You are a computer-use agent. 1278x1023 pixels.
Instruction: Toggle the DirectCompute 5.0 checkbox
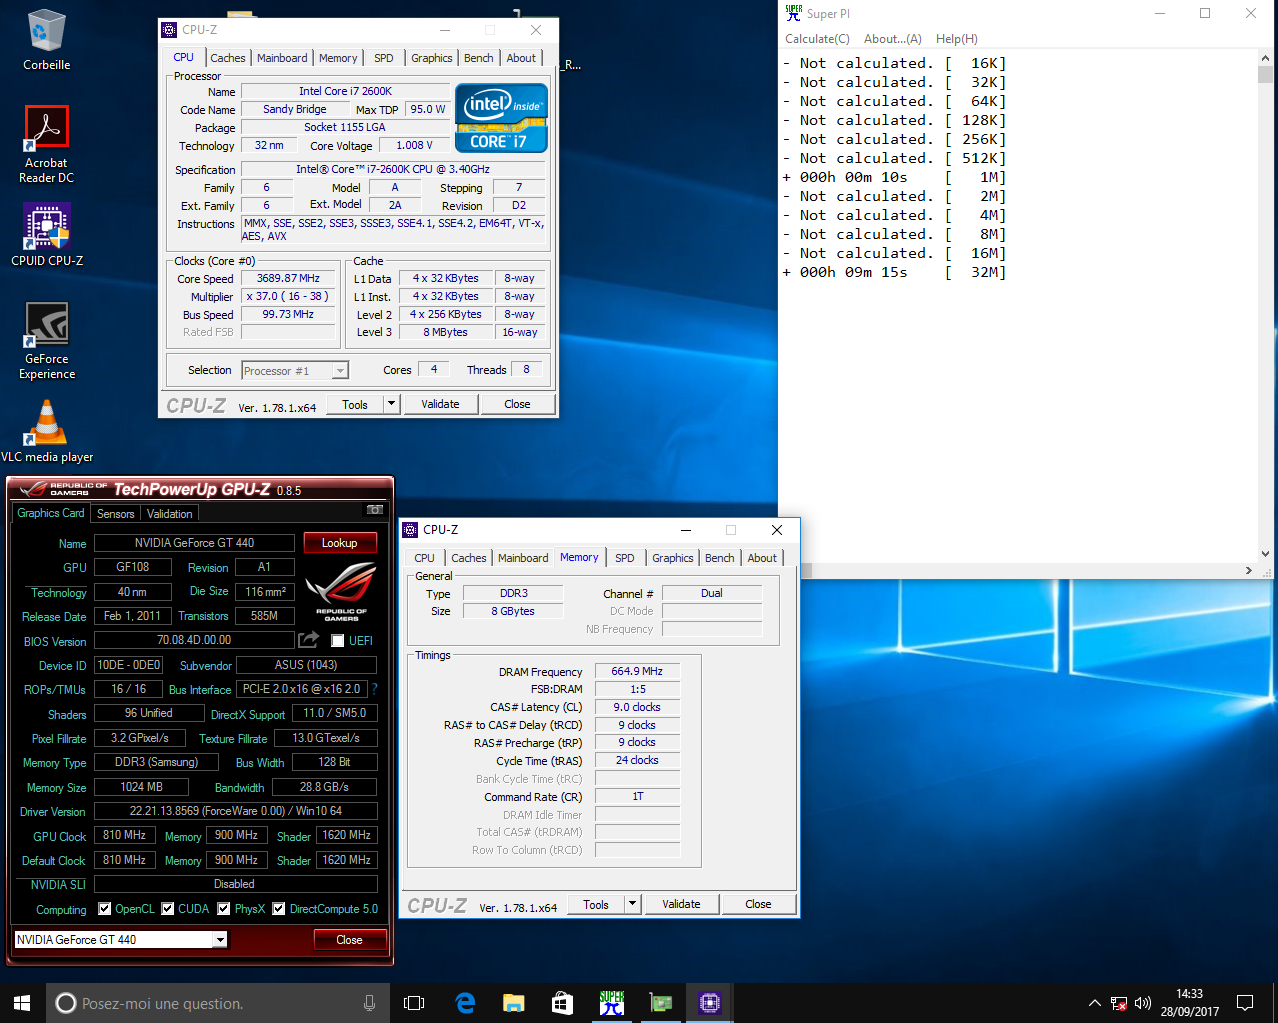coord(280,909)
